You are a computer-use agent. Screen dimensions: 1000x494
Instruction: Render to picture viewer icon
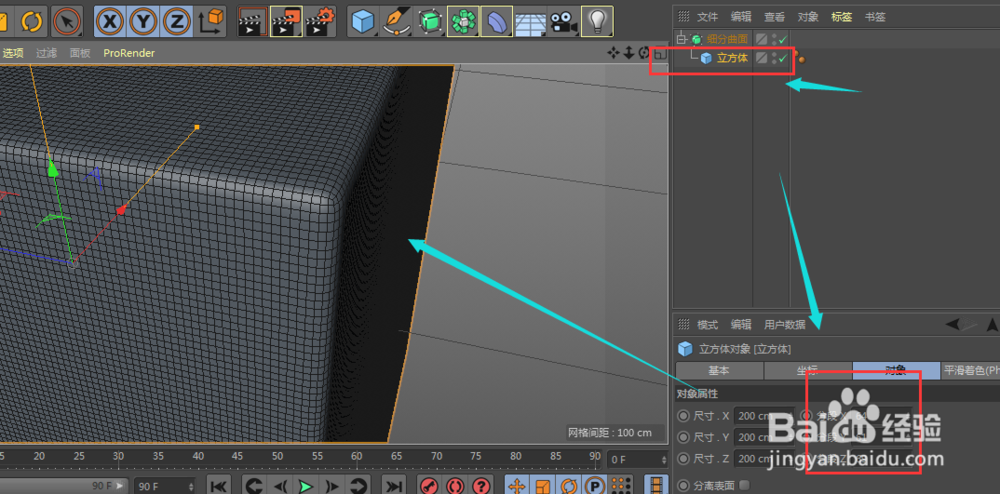pos(286,22)
